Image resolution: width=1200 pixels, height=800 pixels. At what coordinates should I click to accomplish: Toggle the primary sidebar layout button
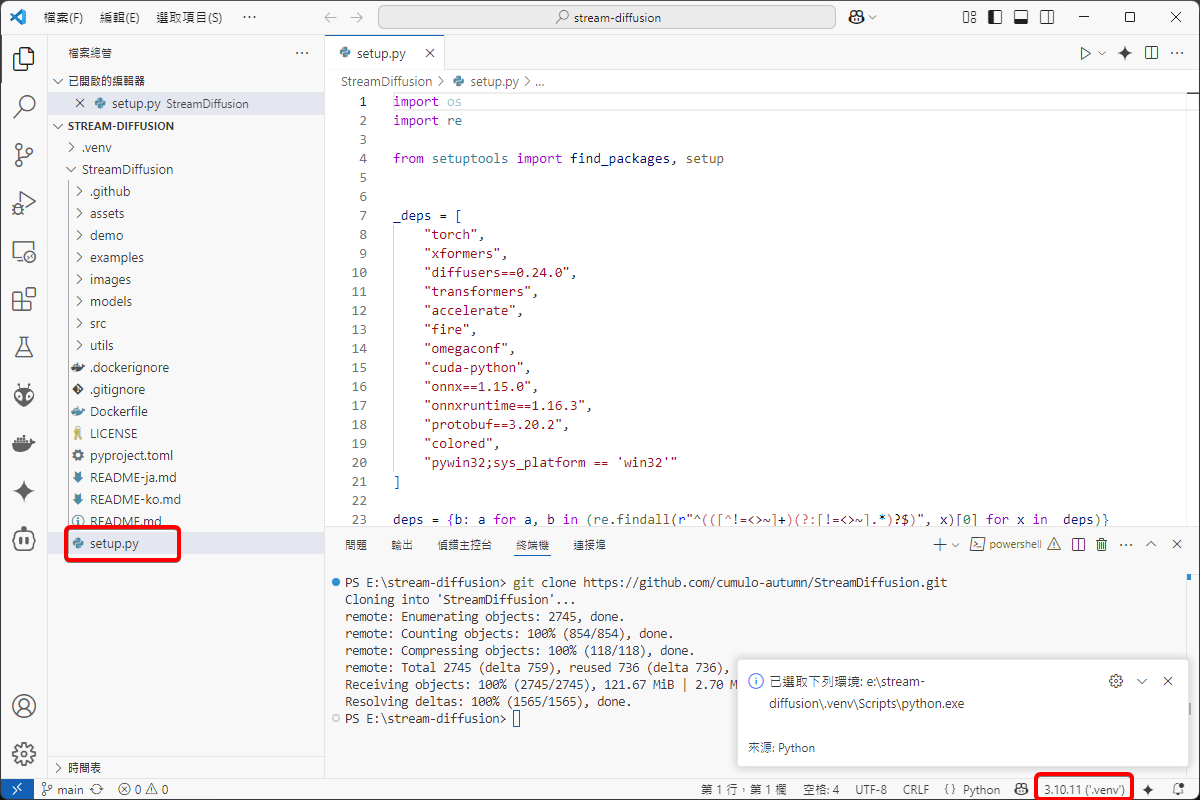tap(993, 18)
